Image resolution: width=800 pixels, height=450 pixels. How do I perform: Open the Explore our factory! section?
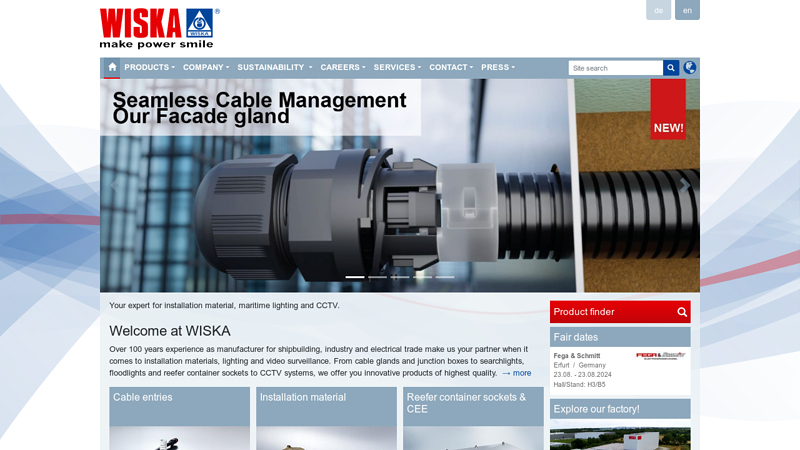620,409
